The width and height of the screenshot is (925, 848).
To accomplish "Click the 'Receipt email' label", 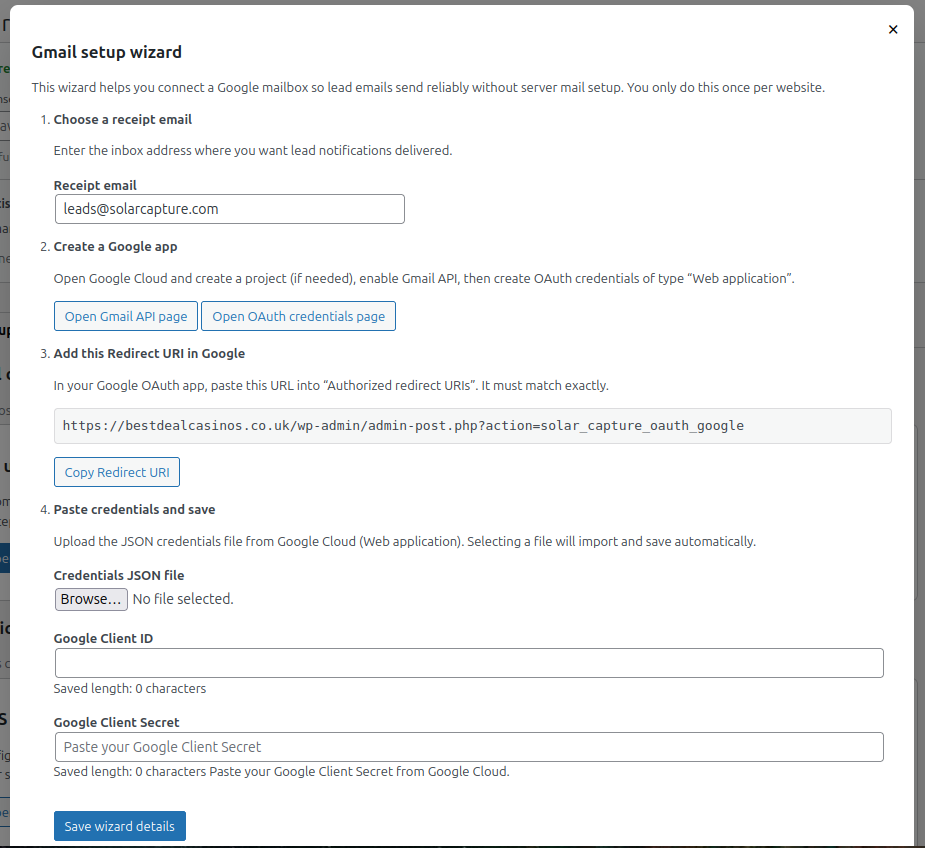I will [x=95, y=185].
